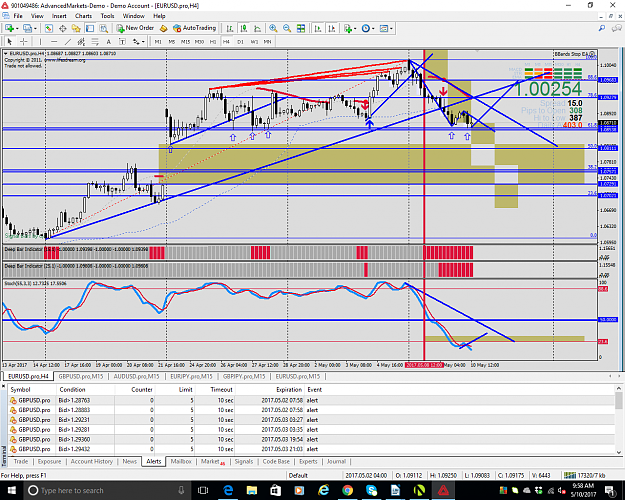Toggle chart shift from right border
625x500 pixels.
[x=332, y=28]
